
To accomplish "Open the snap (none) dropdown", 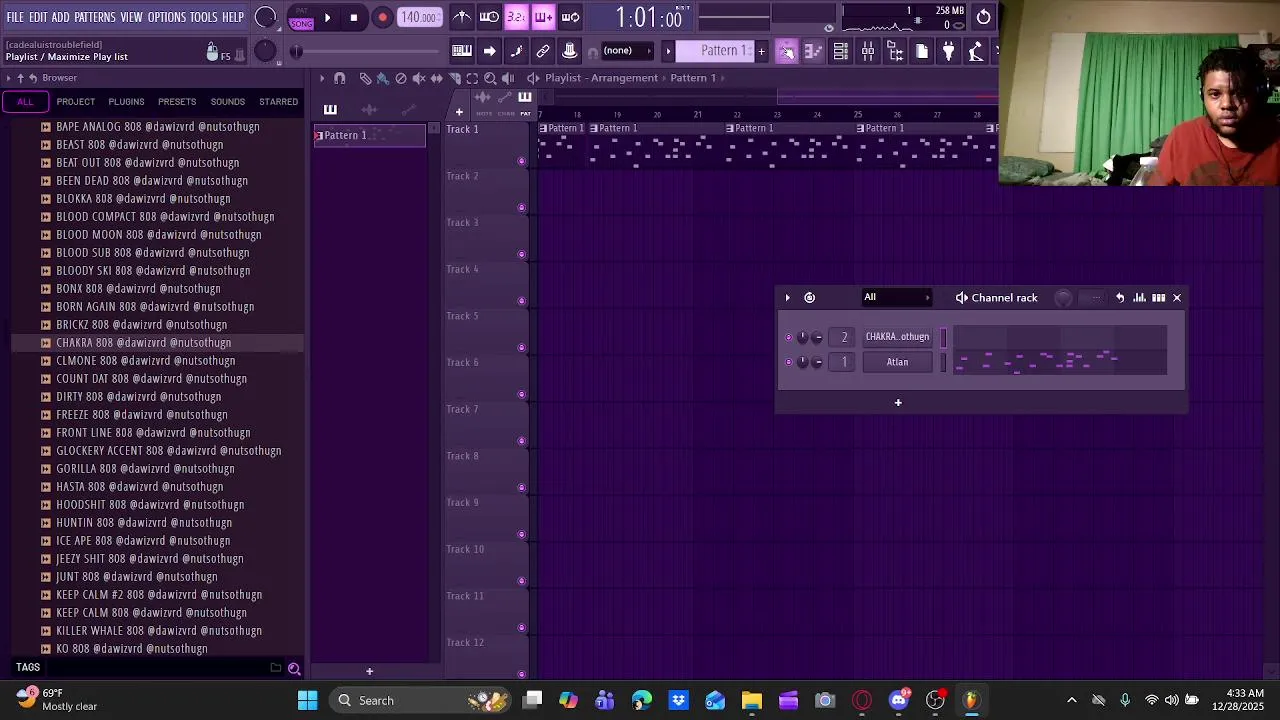I will click(626, 51).
